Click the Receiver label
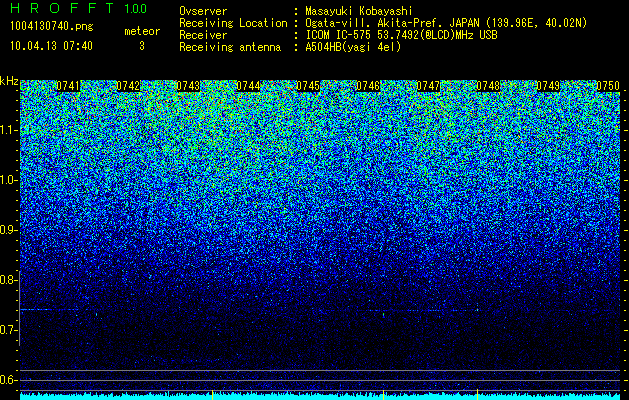Image resolution: width=629 pixels, height=400 pixels. point(203,35)
